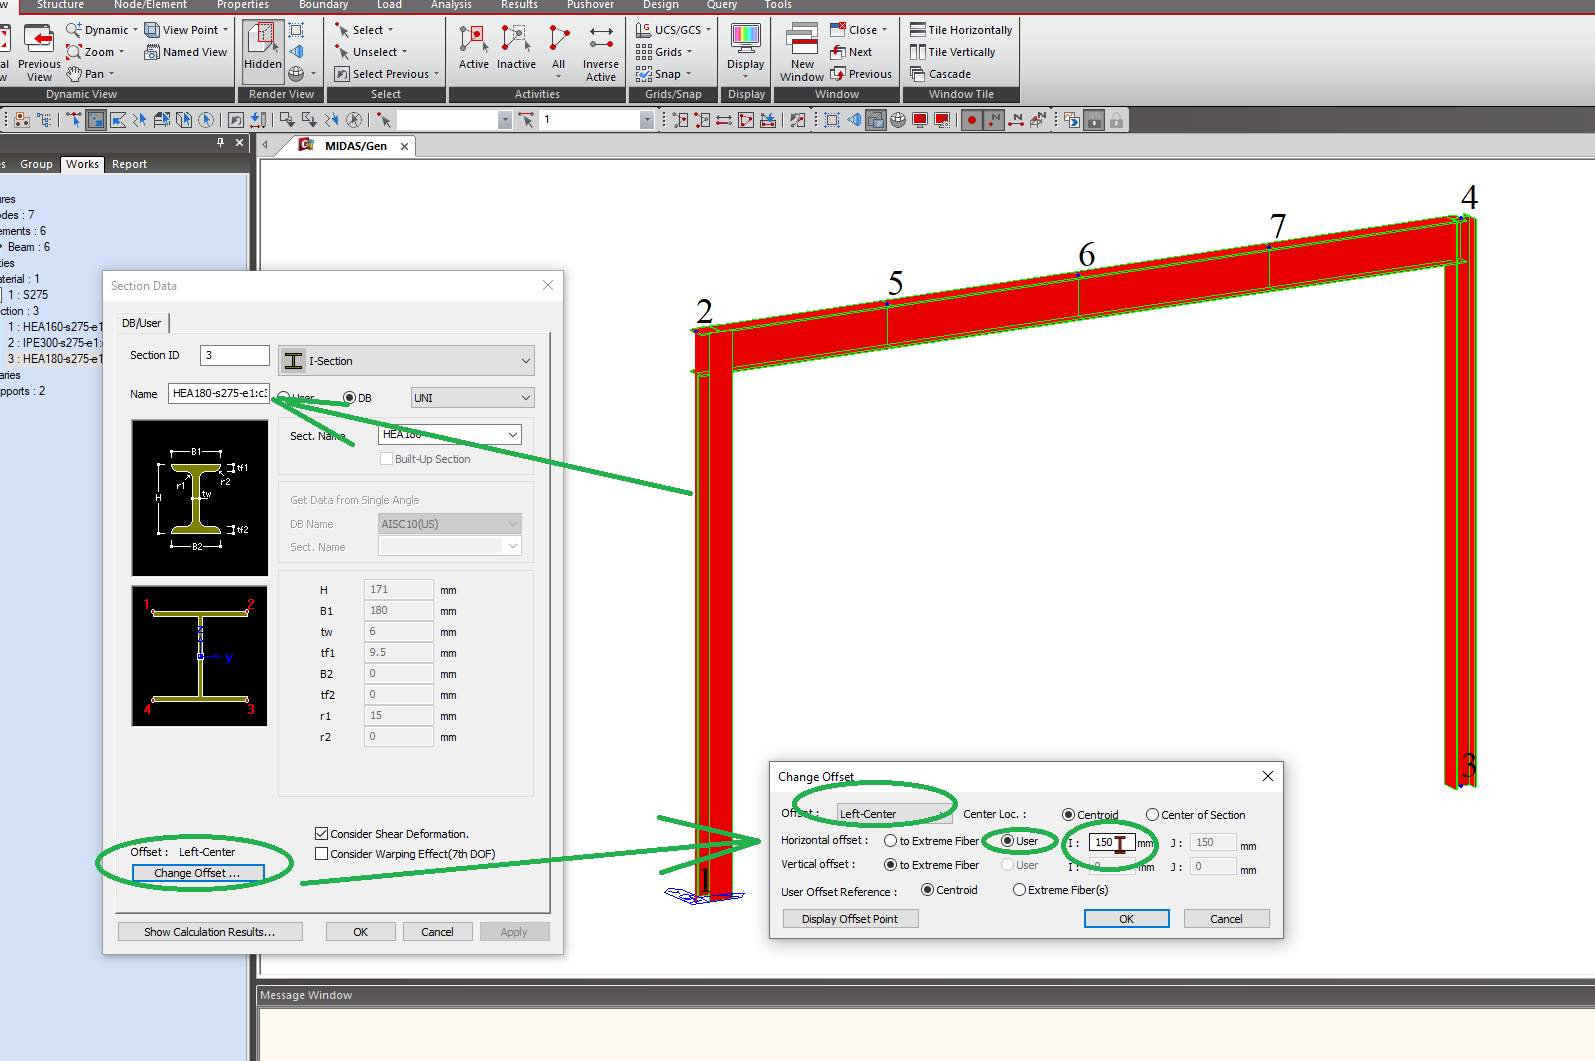The image size is (1595, 1061).
Task: Expand the Grids dropdown
Action: coord(690,52)
